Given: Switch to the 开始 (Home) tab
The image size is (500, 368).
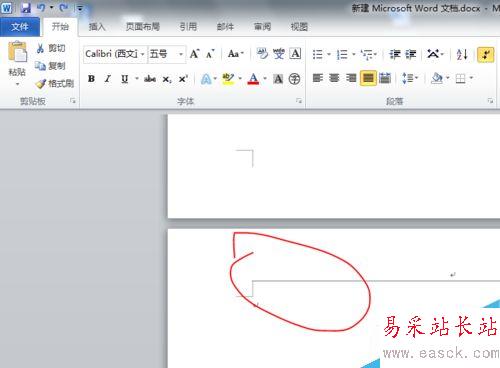Looking at the screenshot, I should (60, 26).
